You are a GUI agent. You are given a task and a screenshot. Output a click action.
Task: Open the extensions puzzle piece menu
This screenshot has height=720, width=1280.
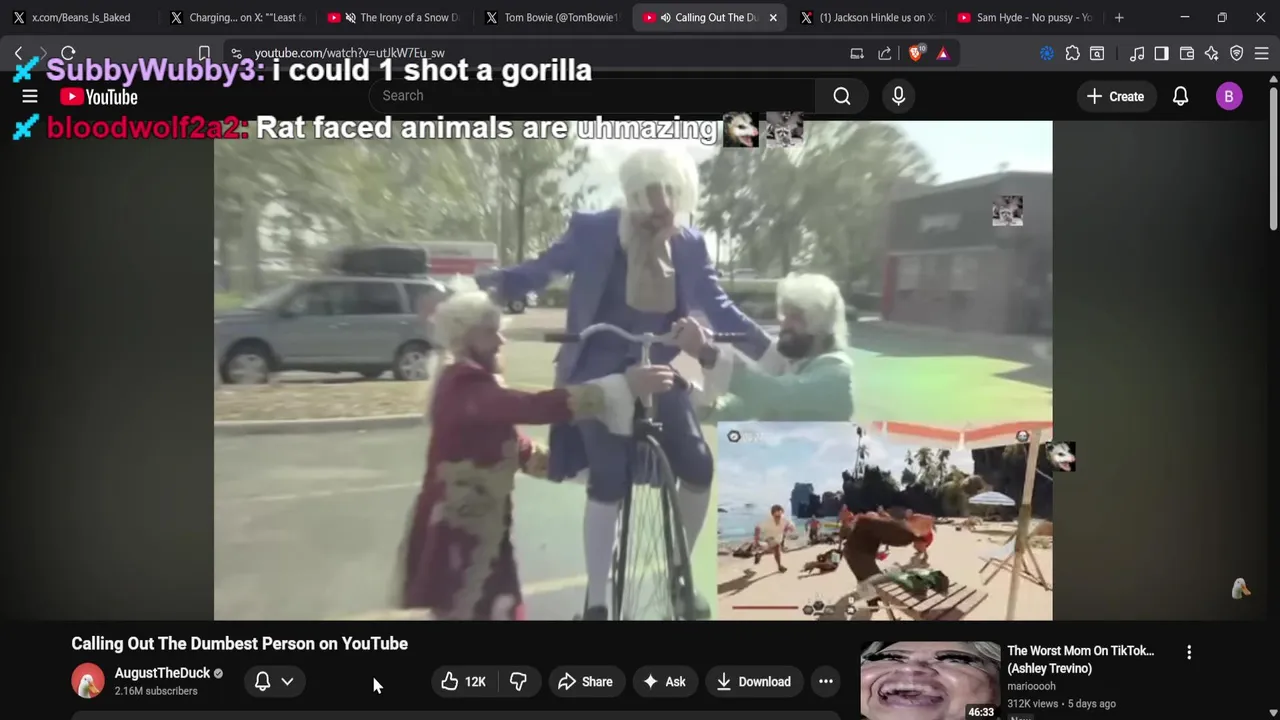pos(1072,53)
